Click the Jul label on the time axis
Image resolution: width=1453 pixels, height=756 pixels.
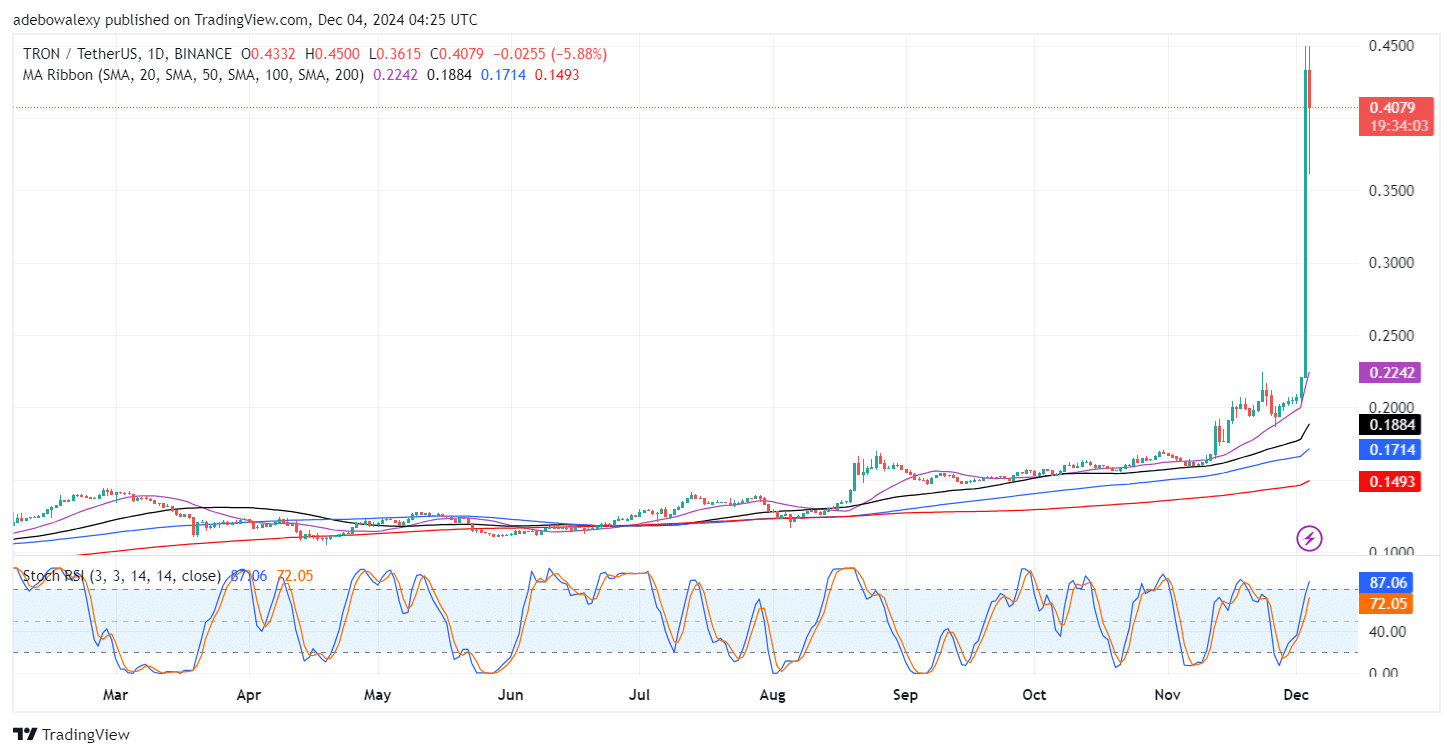click(640, 694)
